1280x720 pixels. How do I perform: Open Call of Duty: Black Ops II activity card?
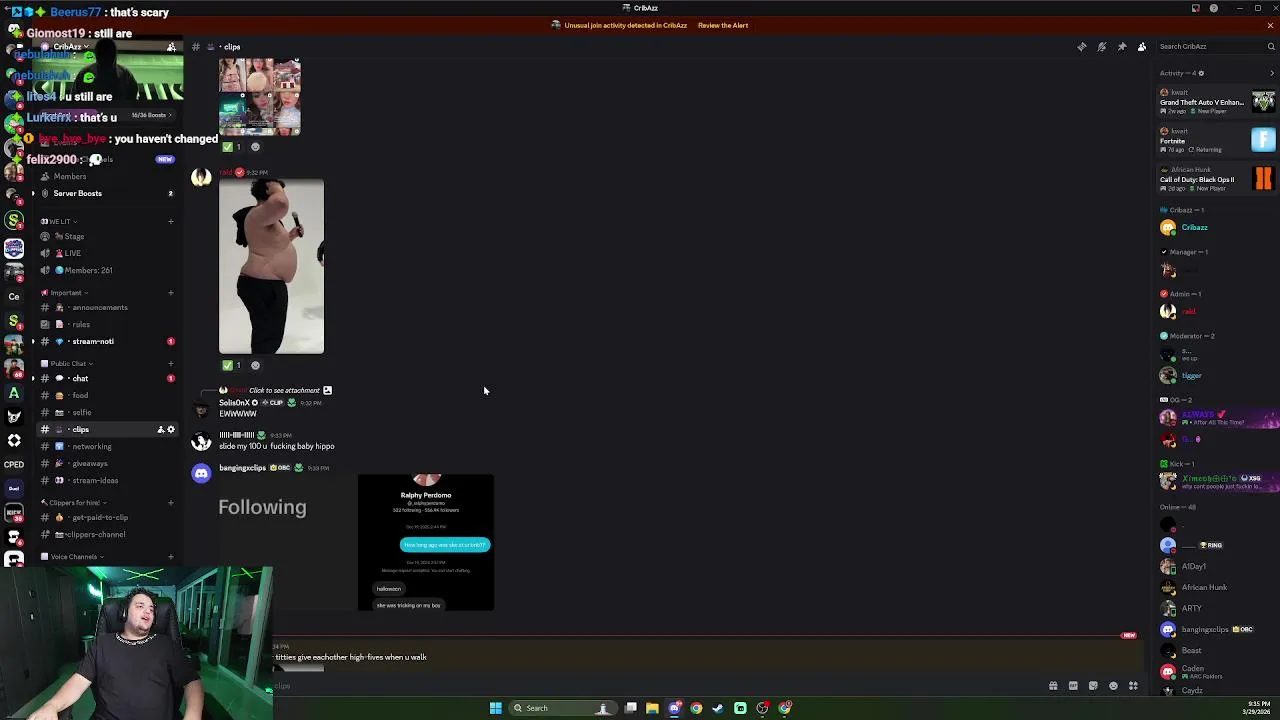click(x=1217, y=179)
